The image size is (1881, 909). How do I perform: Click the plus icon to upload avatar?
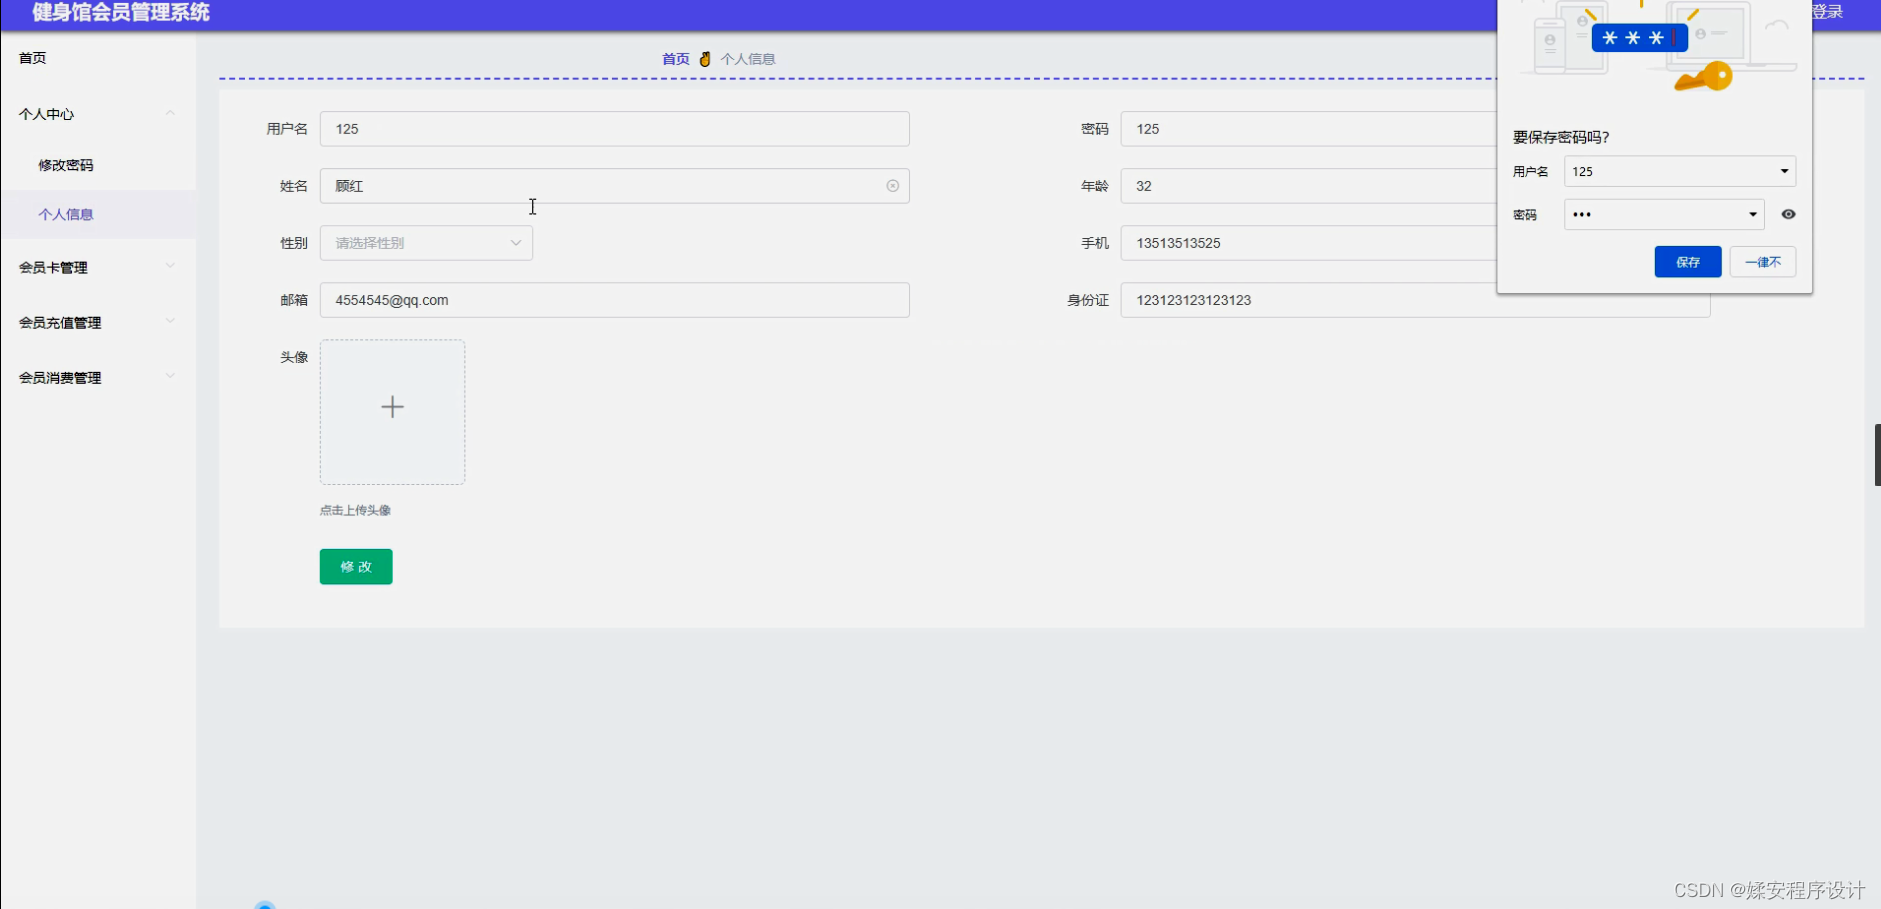[x=392, y=407]
